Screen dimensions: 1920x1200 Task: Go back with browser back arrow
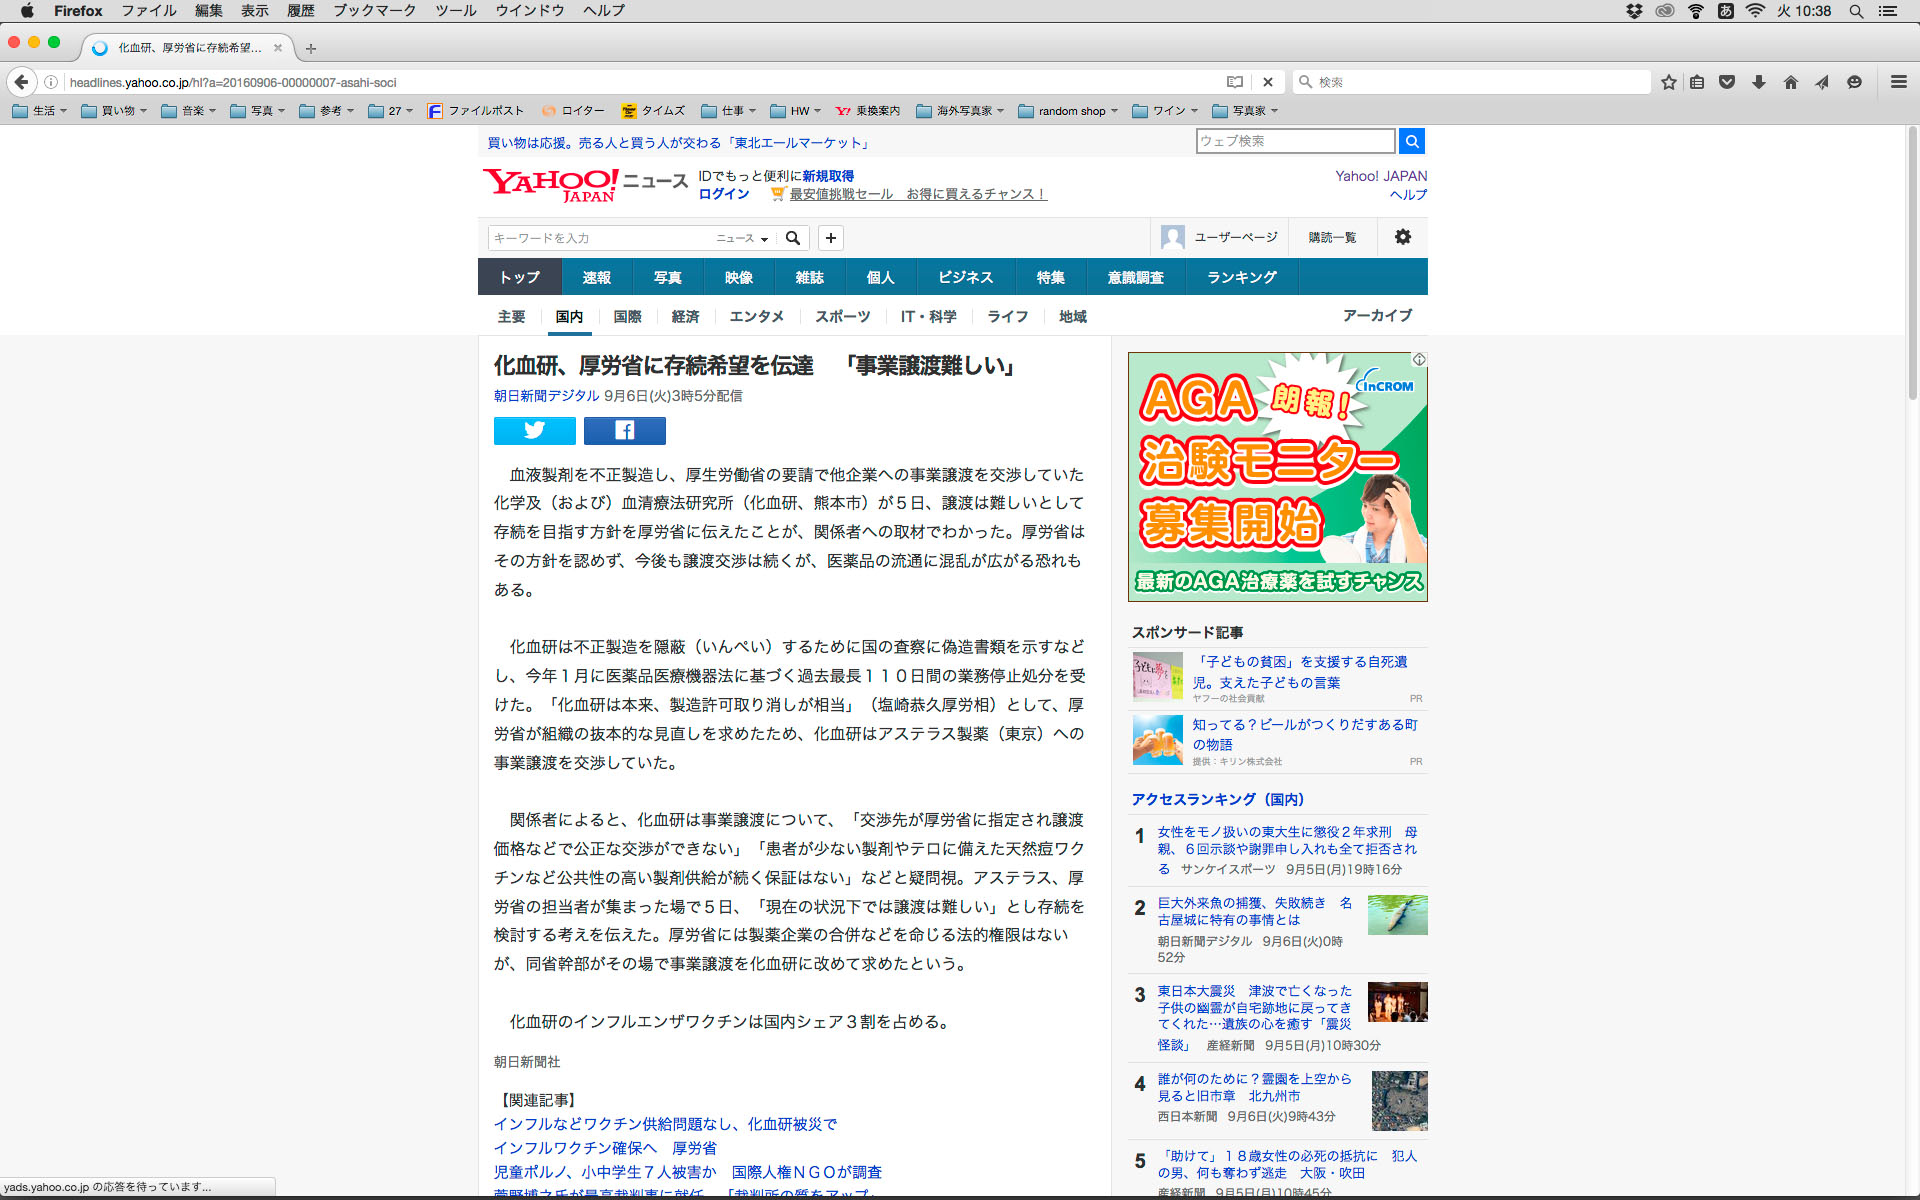click(x=21, y=82)
